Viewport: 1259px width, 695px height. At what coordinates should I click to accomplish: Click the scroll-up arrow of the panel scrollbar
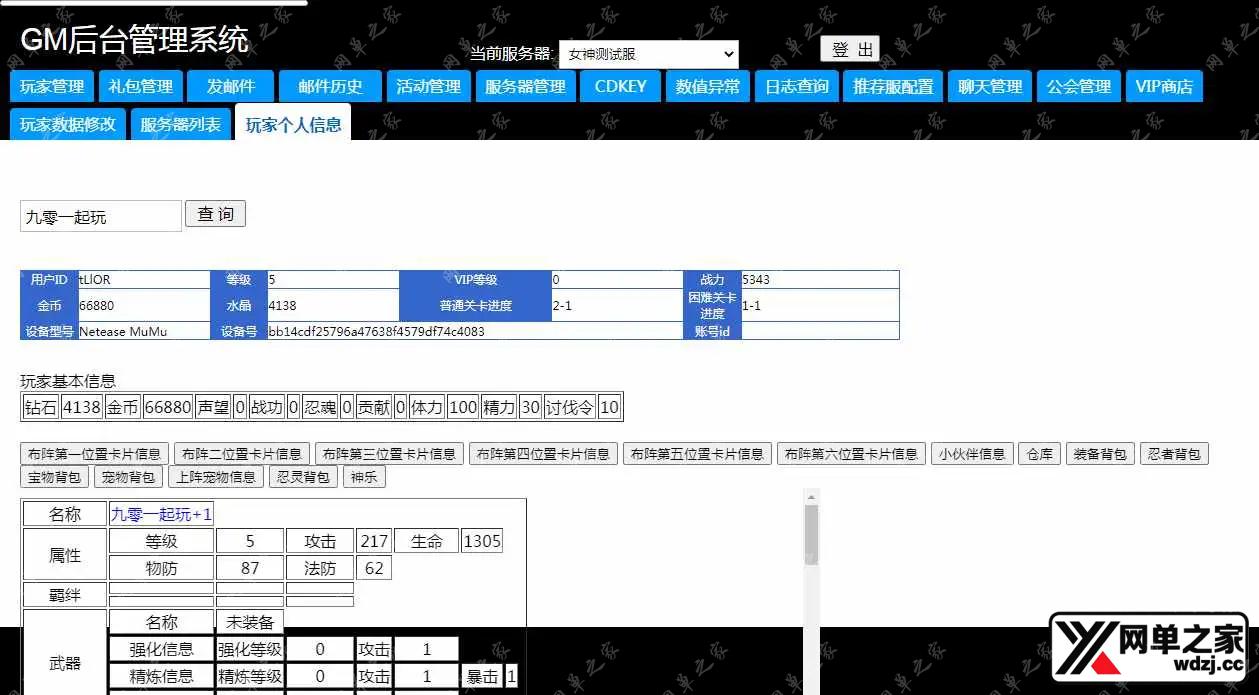[811, 496]
